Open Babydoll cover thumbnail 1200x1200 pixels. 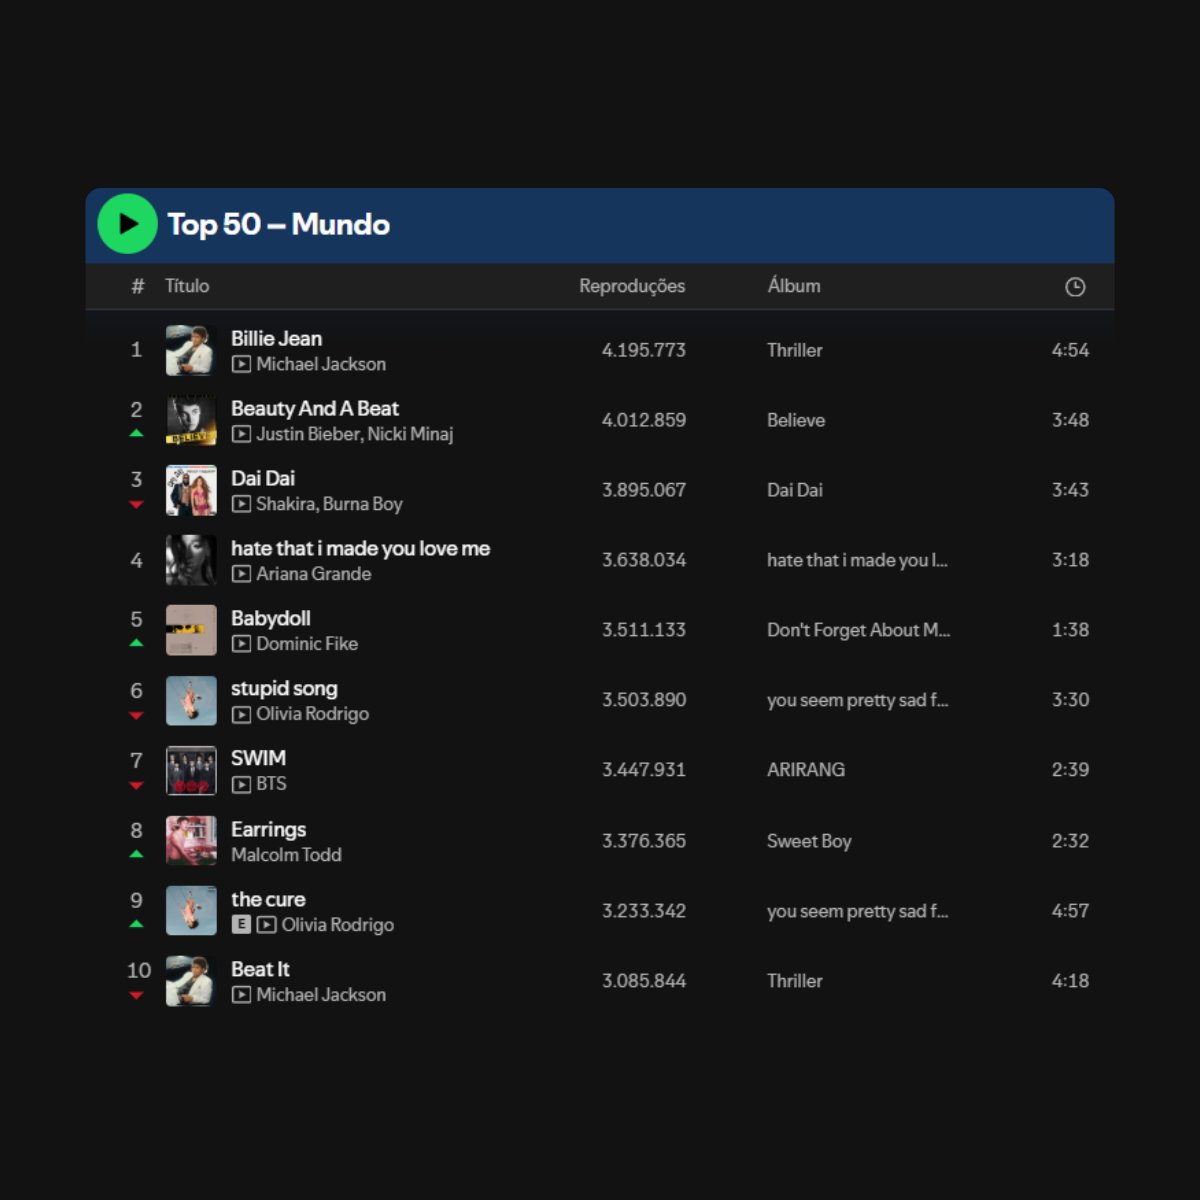pyautogui.click(x=191, y=631)
